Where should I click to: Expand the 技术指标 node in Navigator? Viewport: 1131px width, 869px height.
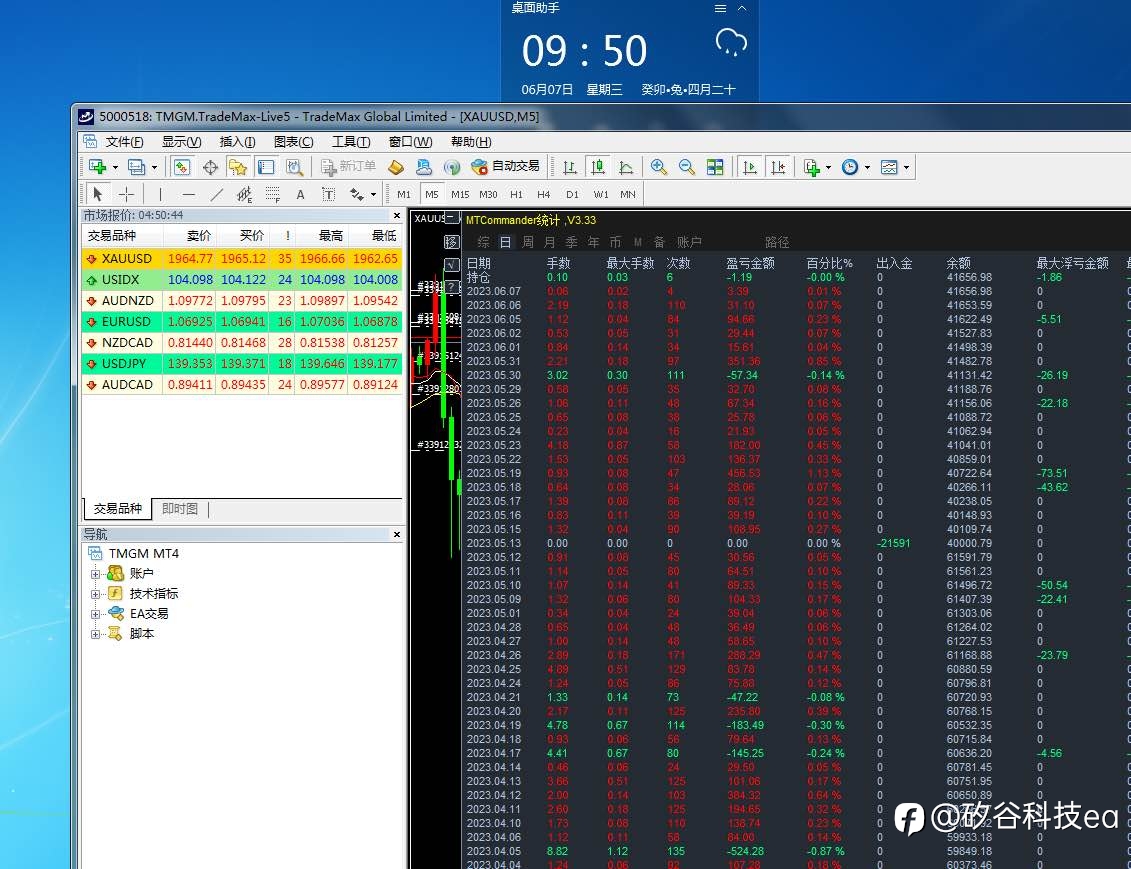(x=95, y=594)
